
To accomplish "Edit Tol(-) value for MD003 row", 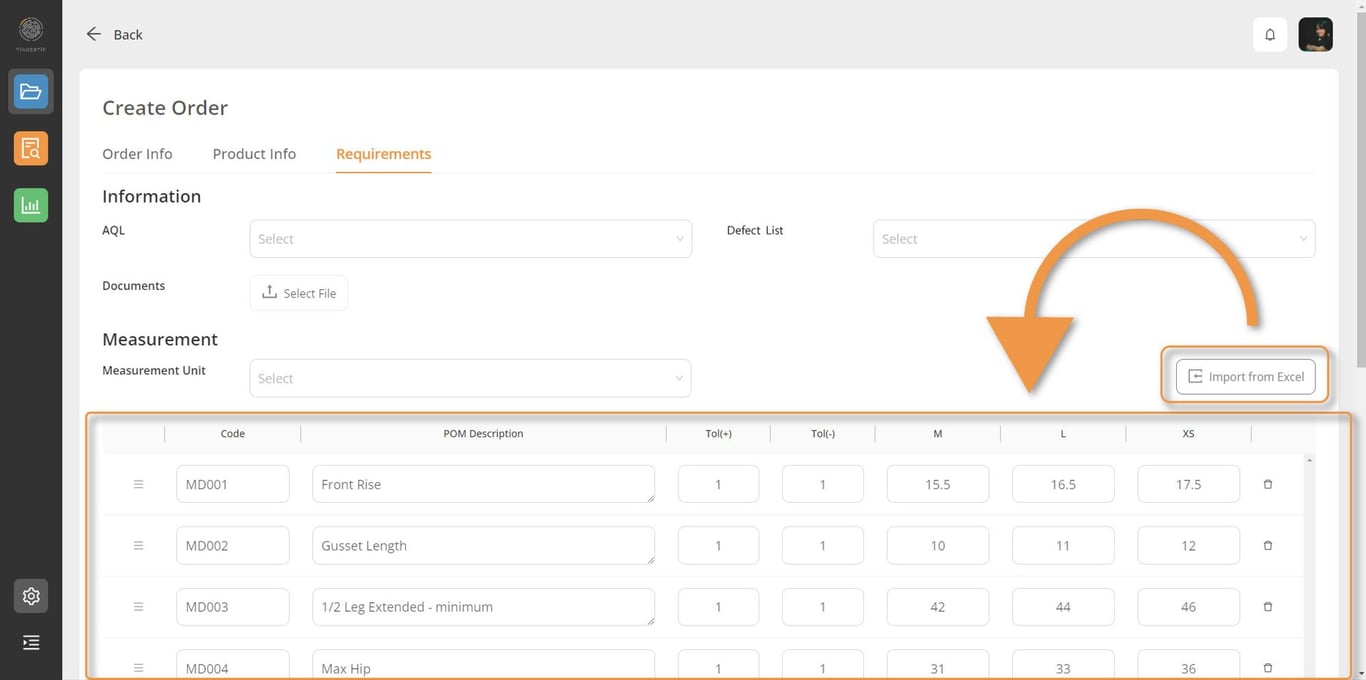I will click(x=822, y=607).
